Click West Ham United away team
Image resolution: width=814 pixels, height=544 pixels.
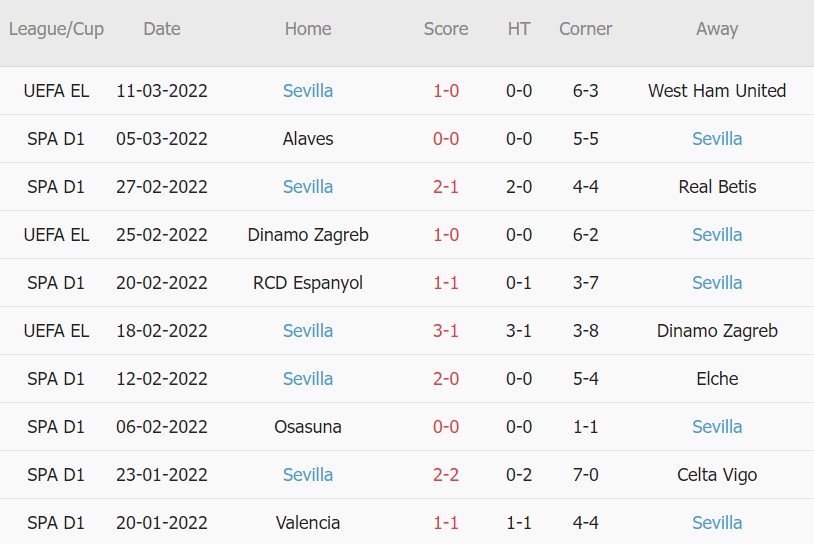(x=717, y=91)
